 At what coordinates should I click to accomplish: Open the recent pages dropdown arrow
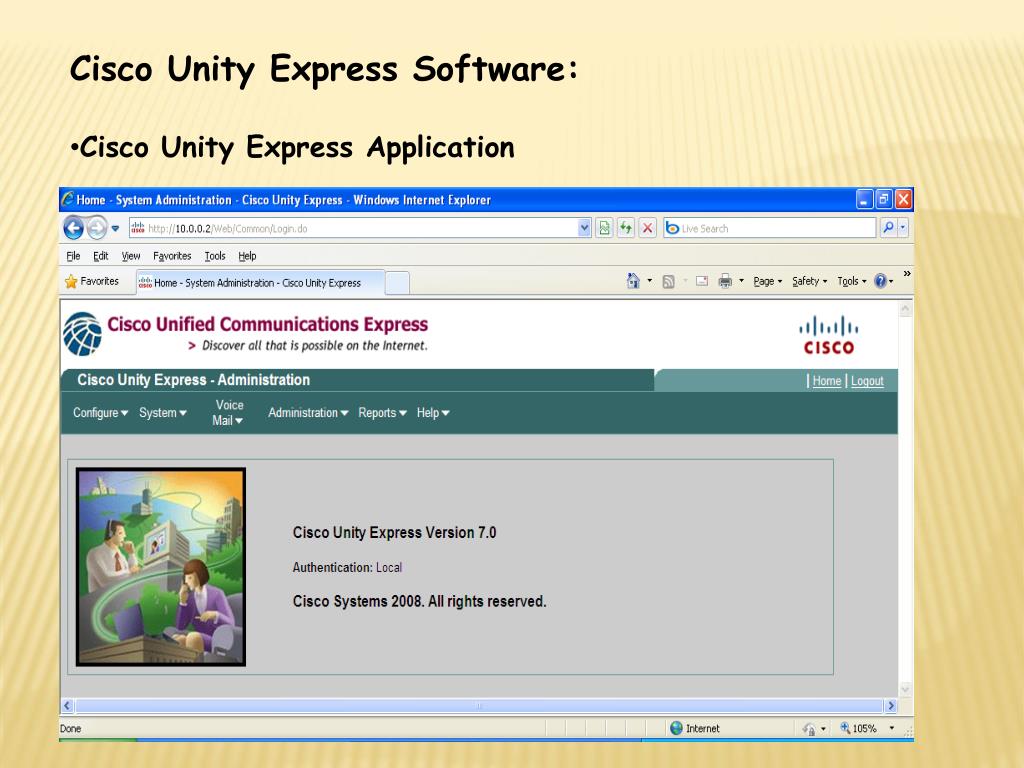point(116,229)
